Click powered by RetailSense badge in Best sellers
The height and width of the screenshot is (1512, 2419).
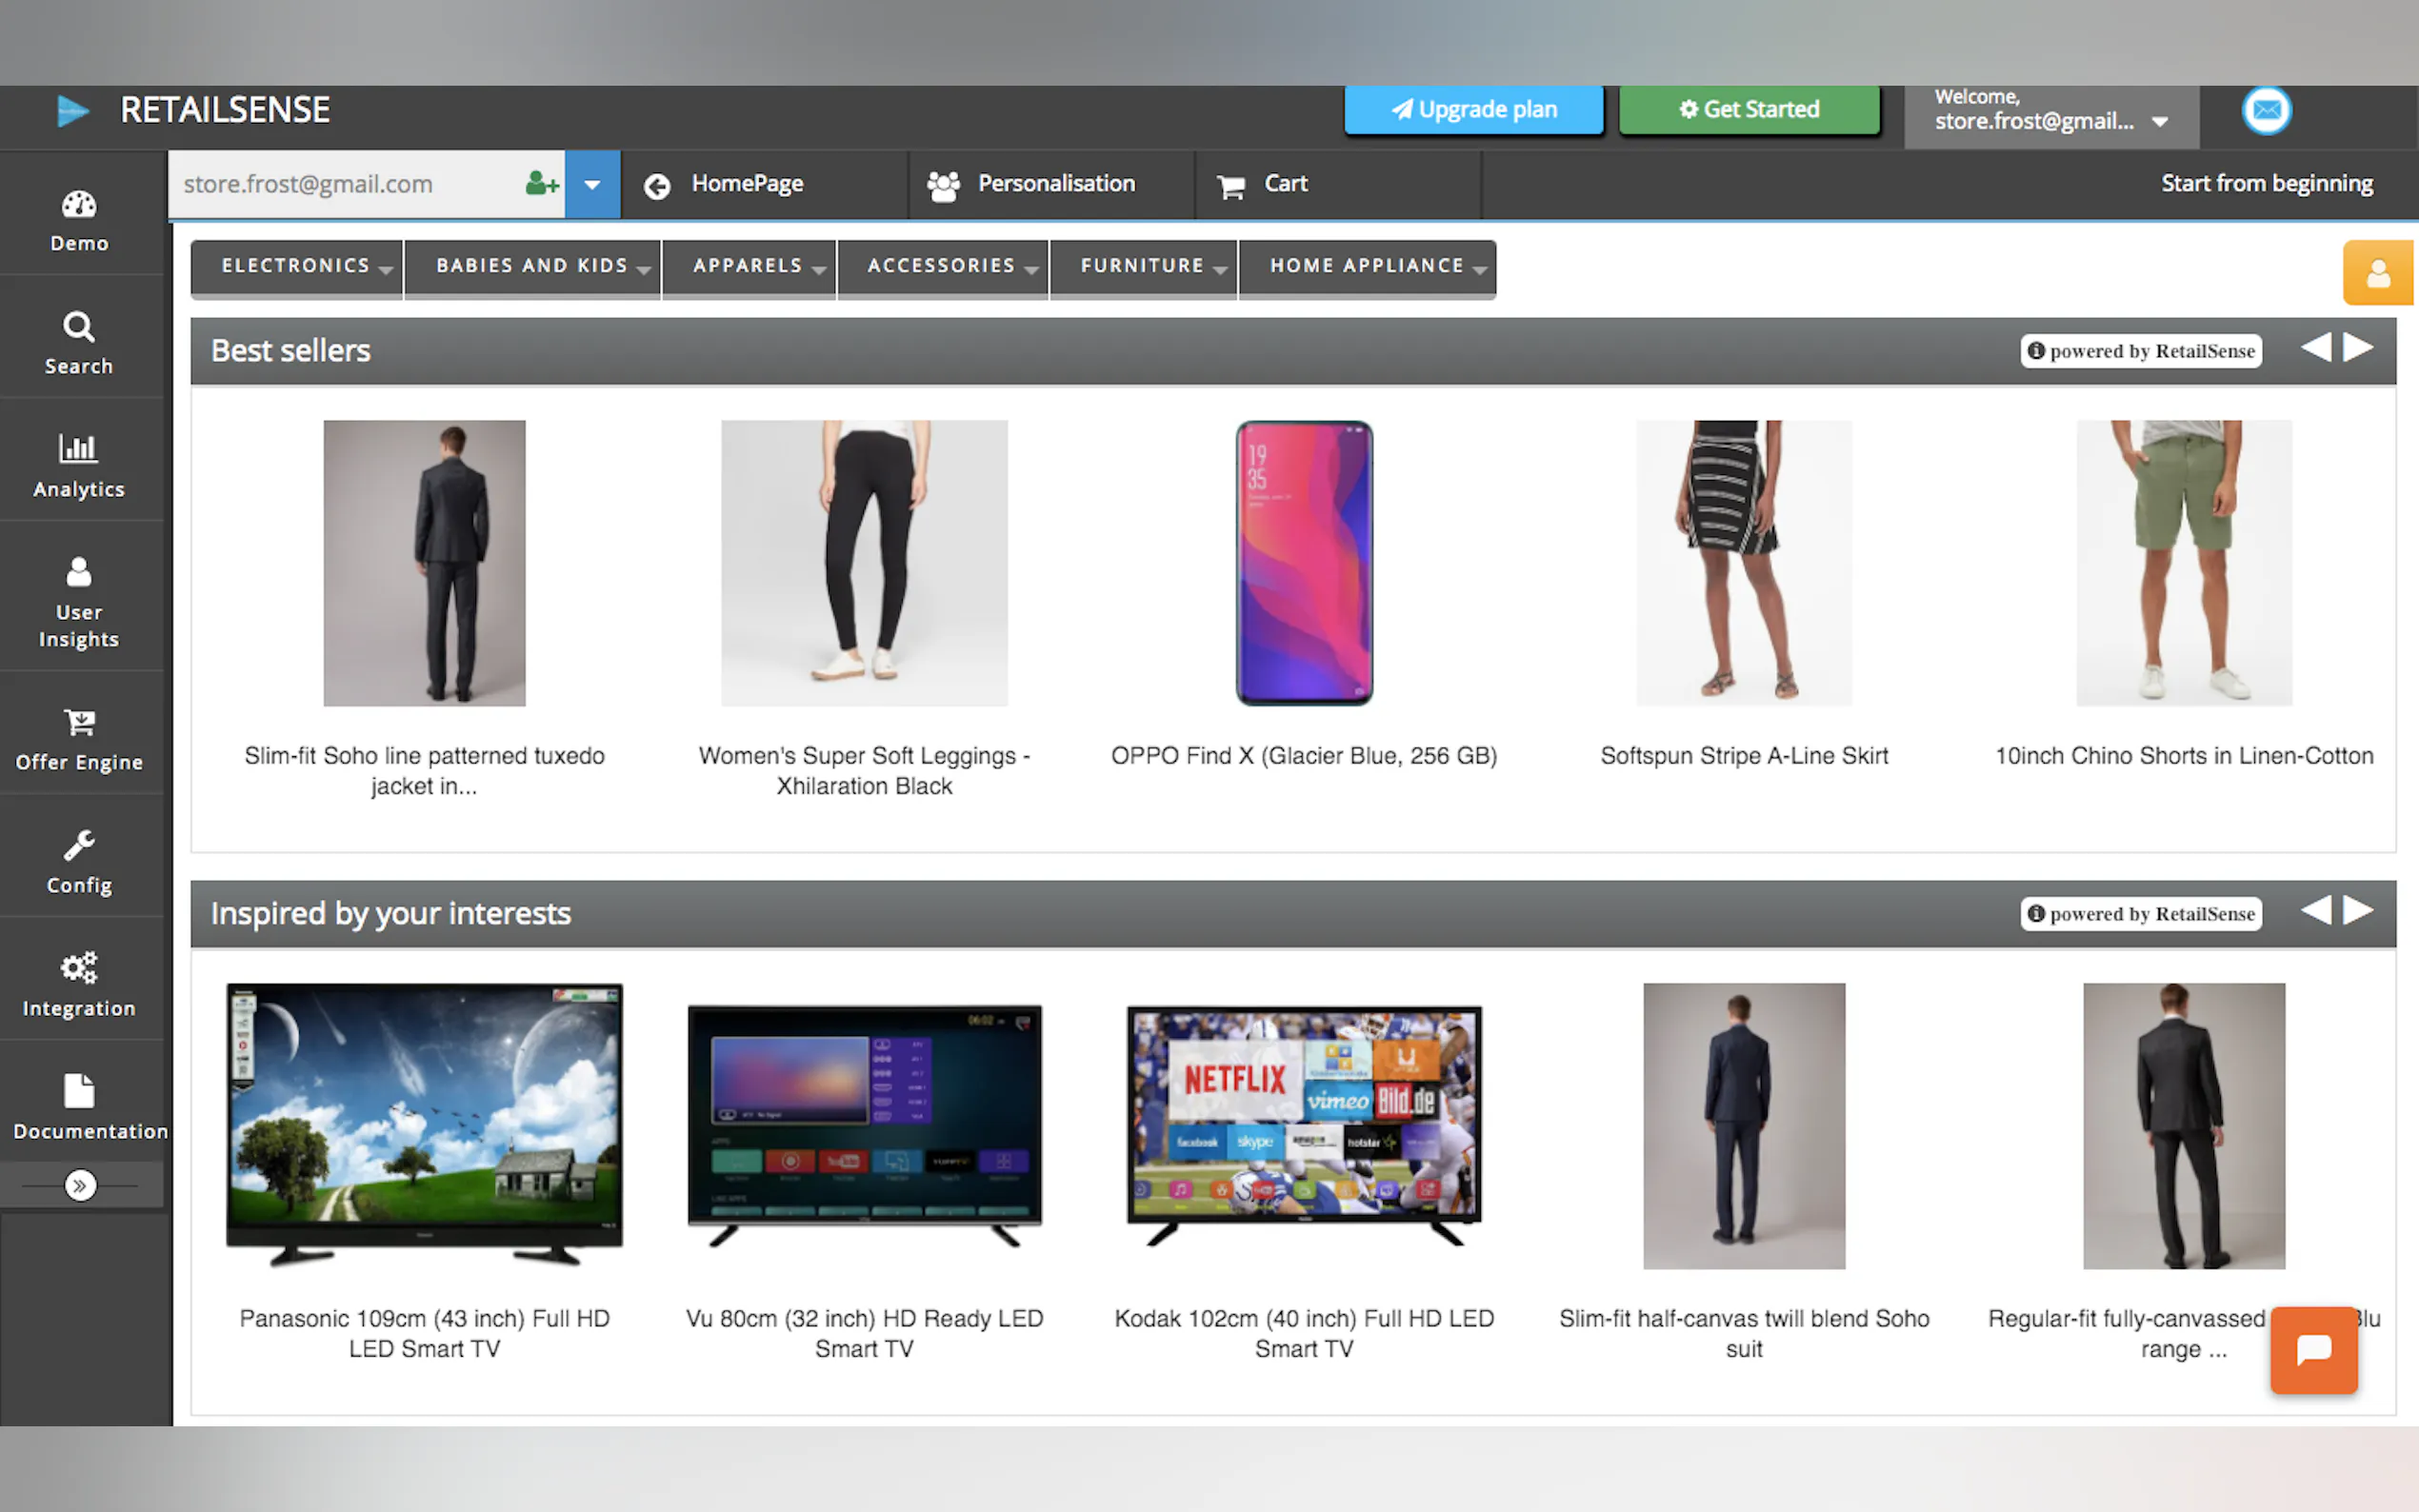pos(2141,351)
